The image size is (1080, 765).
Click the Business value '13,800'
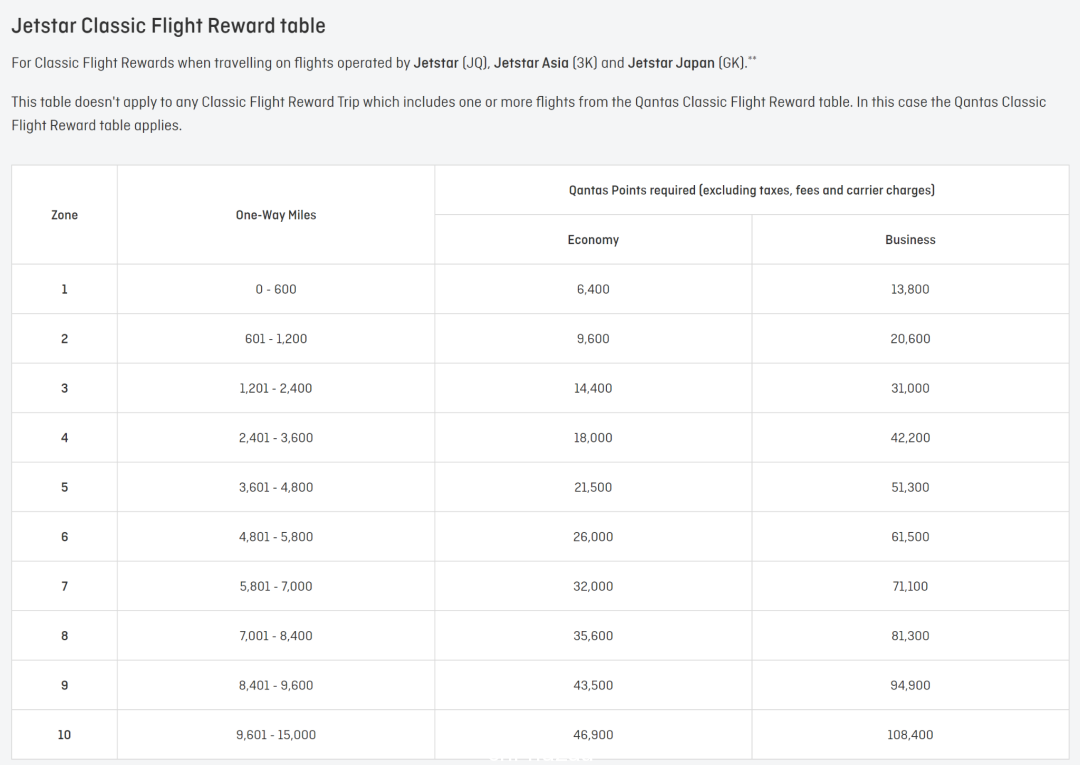[x=910, y=289]
